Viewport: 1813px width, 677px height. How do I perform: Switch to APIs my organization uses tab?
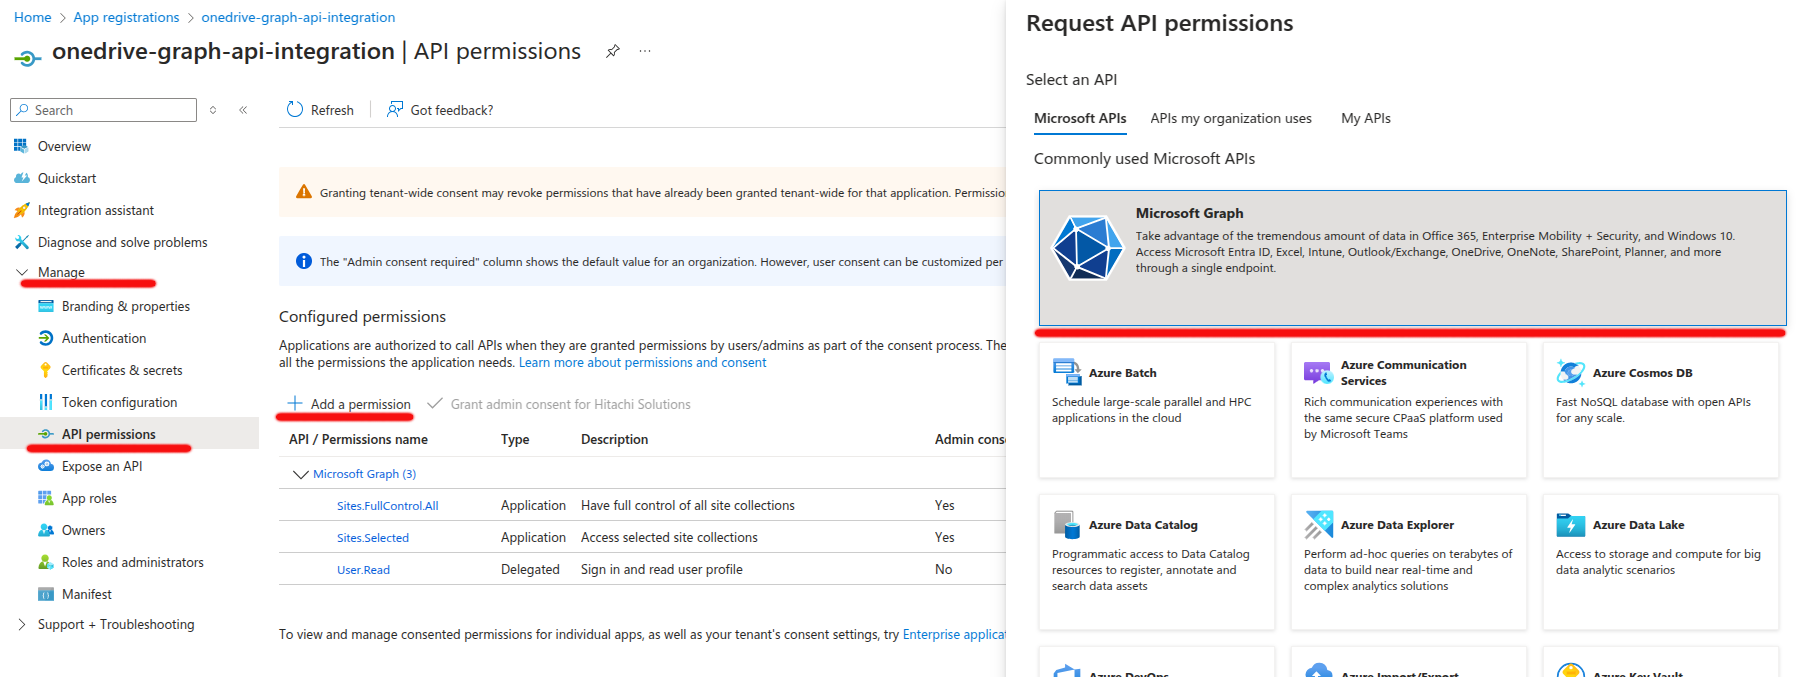tap(1231, 118)
